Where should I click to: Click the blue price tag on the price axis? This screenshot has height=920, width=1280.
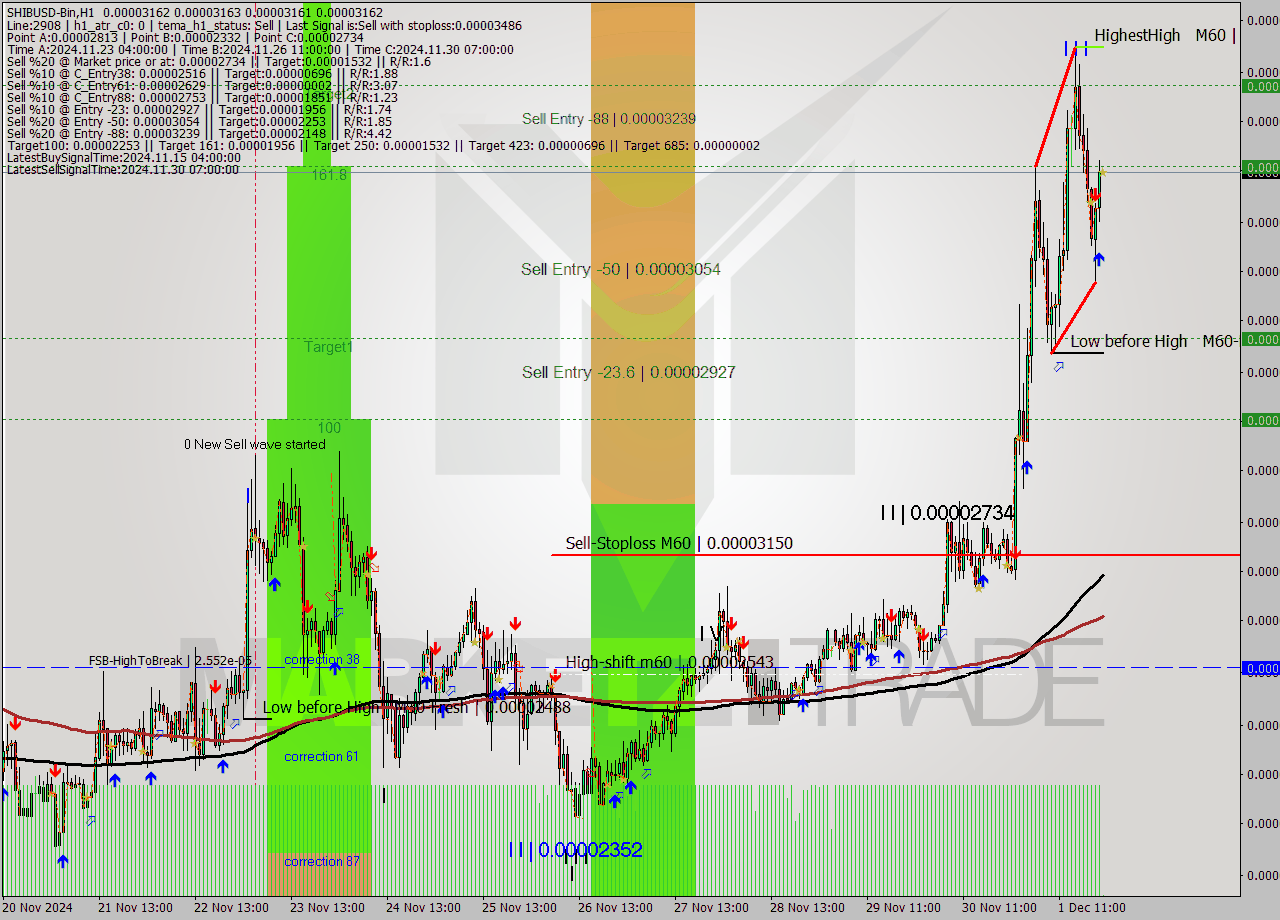1260,668
